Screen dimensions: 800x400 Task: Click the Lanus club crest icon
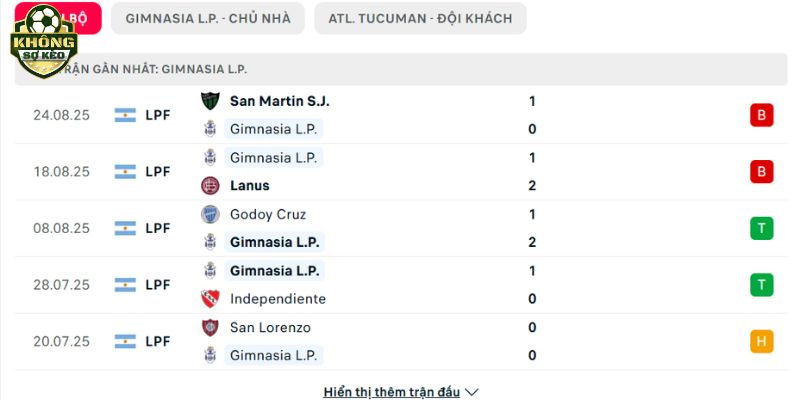[x=210, y=186]
